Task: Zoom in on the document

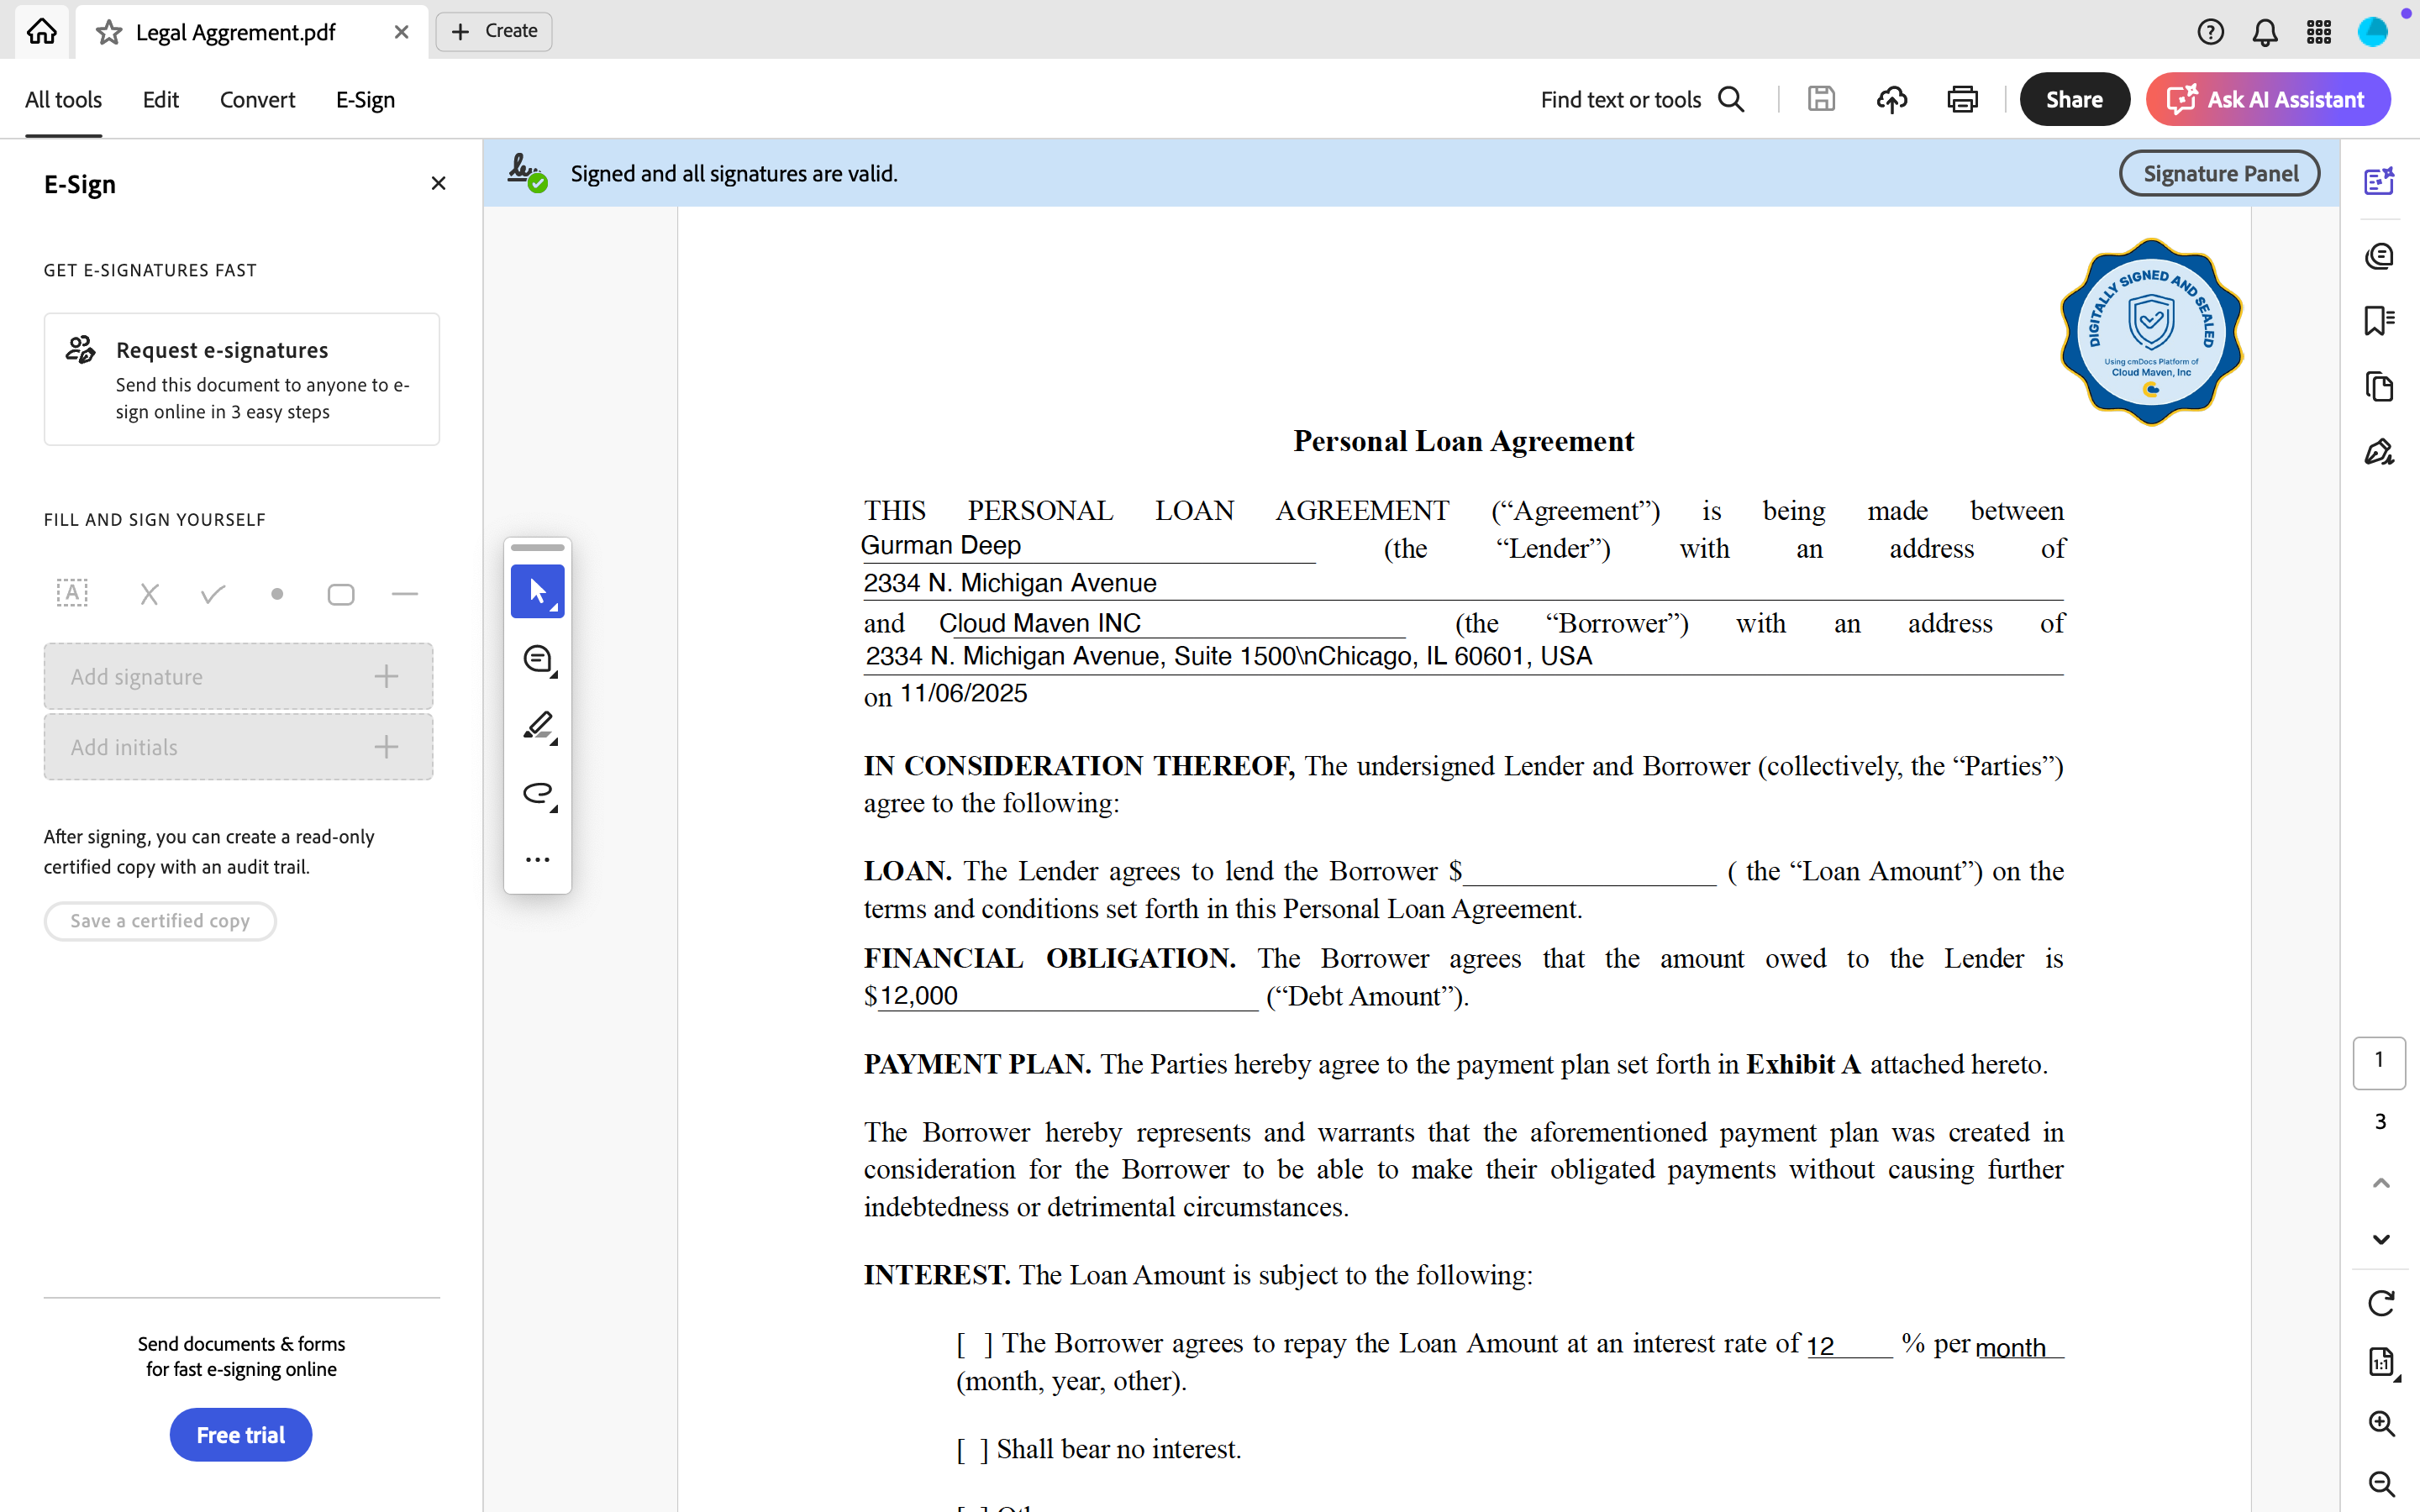Action: (x=2381, y=1423)
